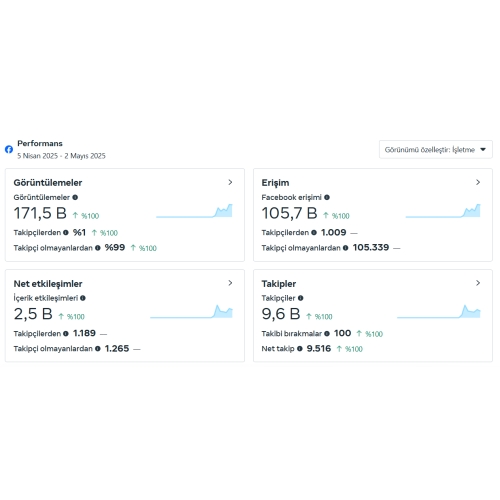The image size is (500, 500).
Task: Click the Görüntülemeler card title
Action: (48, 183)
